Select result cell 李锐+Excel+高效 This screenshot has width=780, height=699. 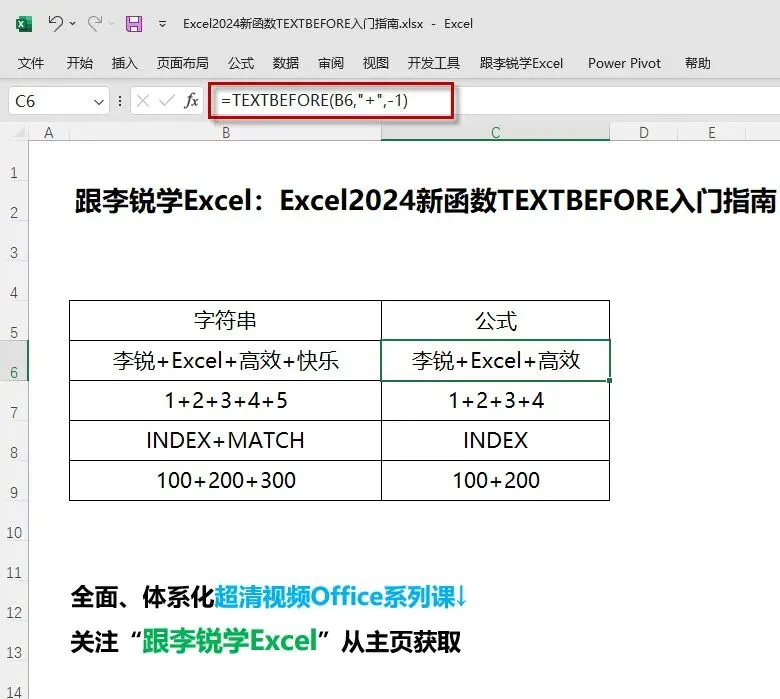495,361
